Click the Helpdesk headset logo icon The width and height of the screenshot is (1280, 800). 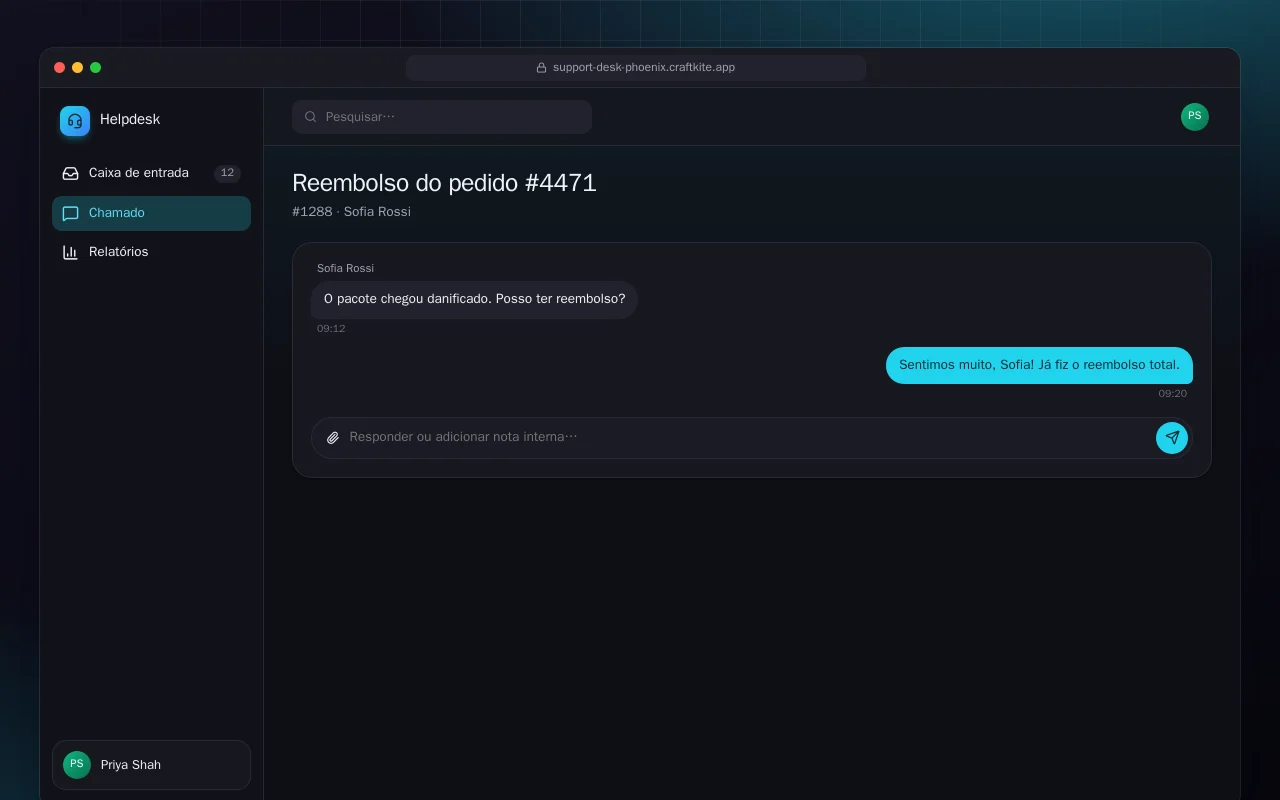click(75, 121)
